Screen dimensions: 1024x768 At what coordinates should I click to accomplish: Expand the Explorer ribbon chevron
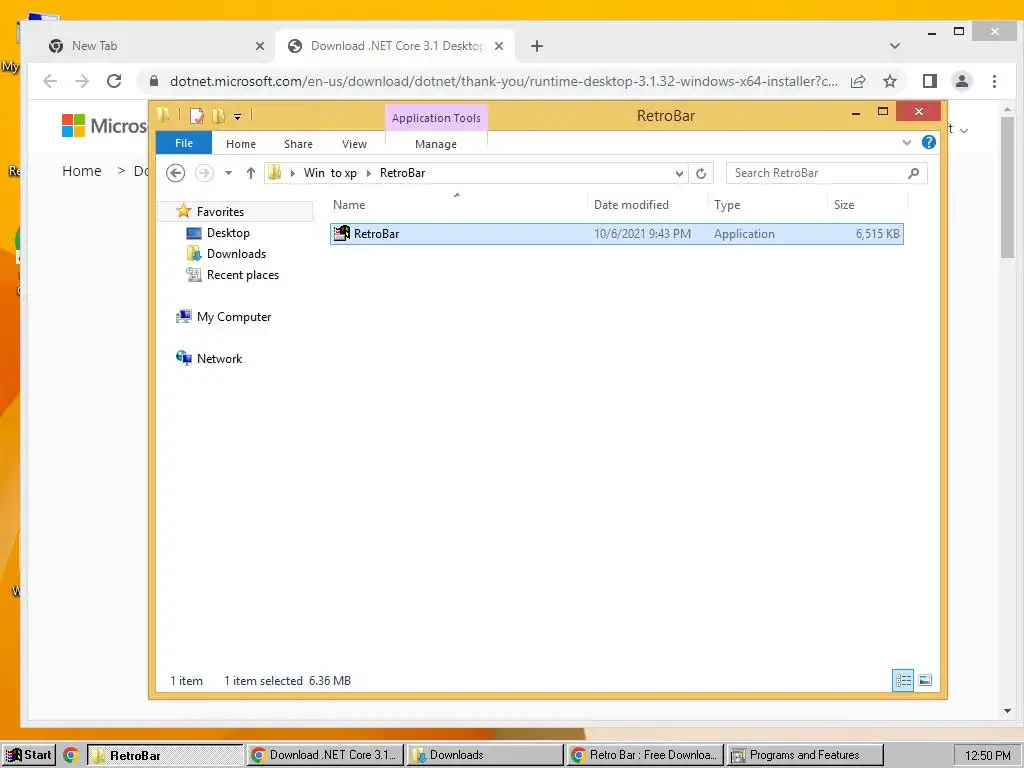(x=906, y=142)
